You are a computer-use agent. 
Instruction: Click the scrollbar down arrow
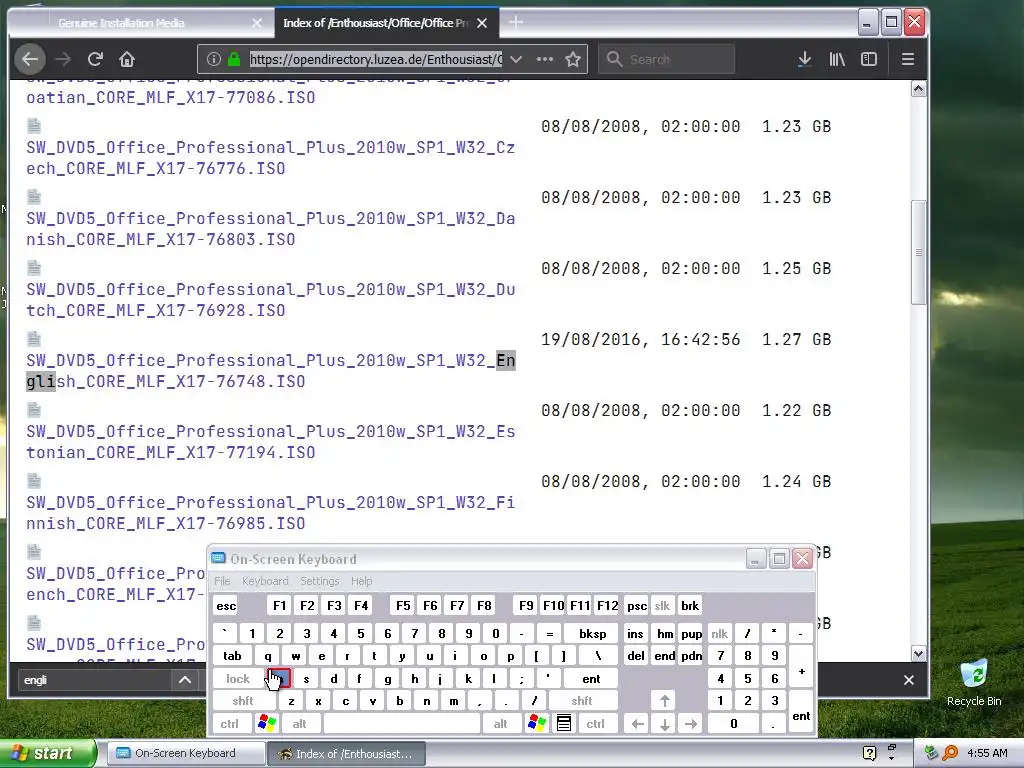click(x=918, y=653)
